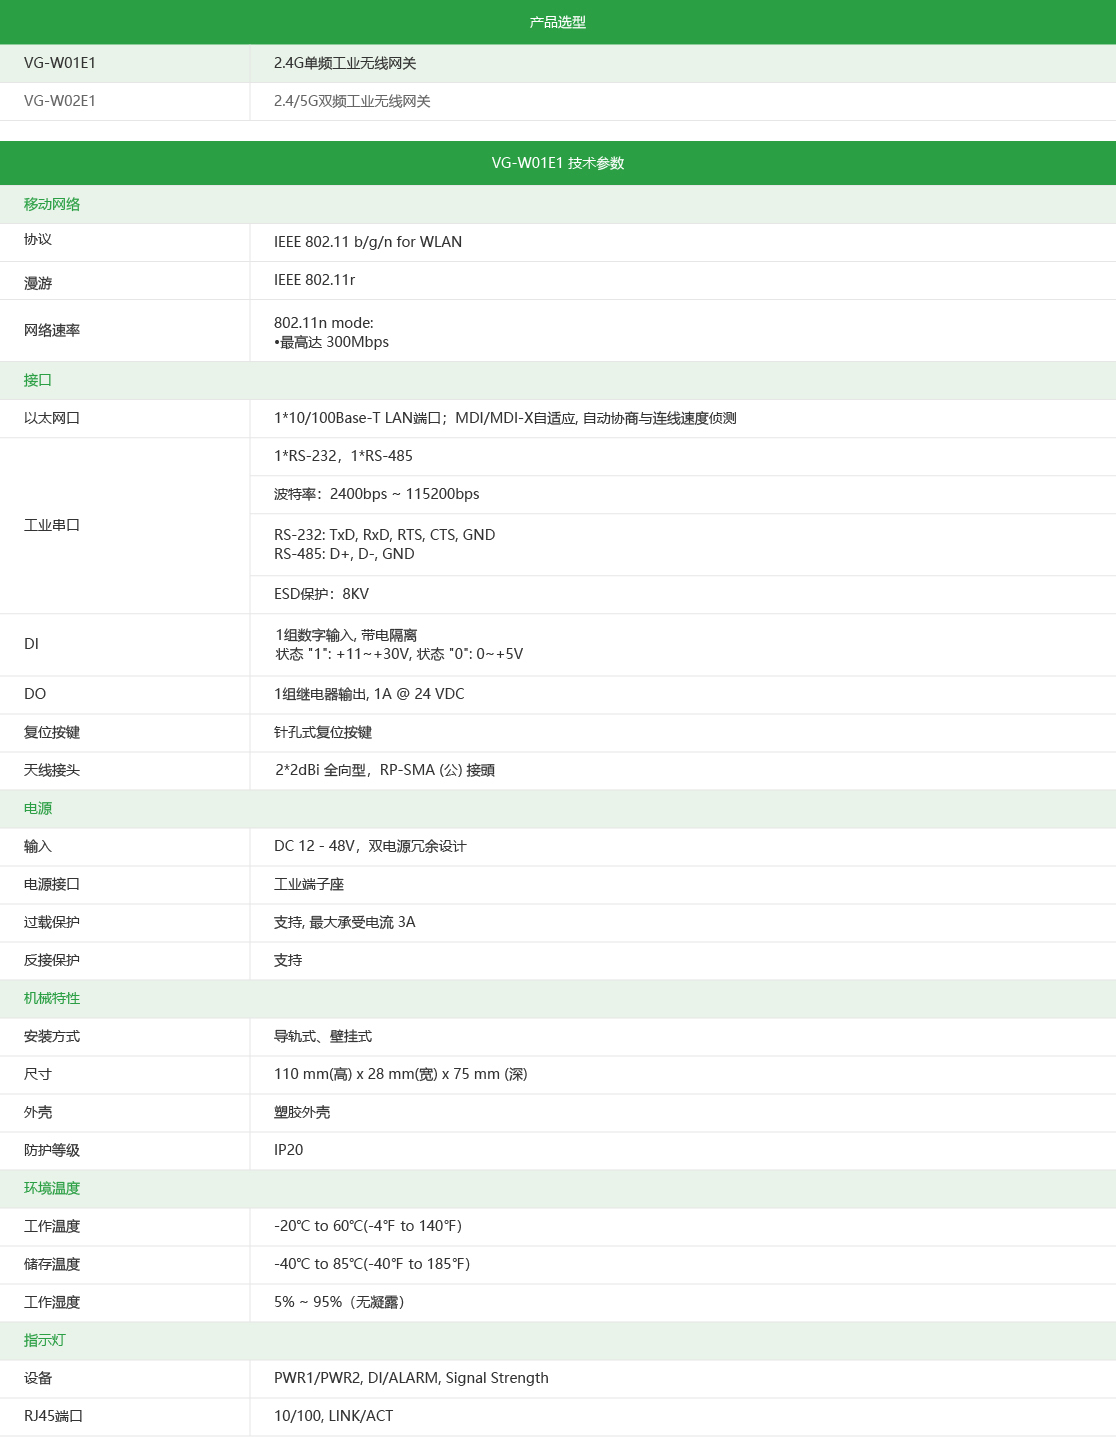
Task: Click the '以太网口' row label
Action: tap(52, 418)
